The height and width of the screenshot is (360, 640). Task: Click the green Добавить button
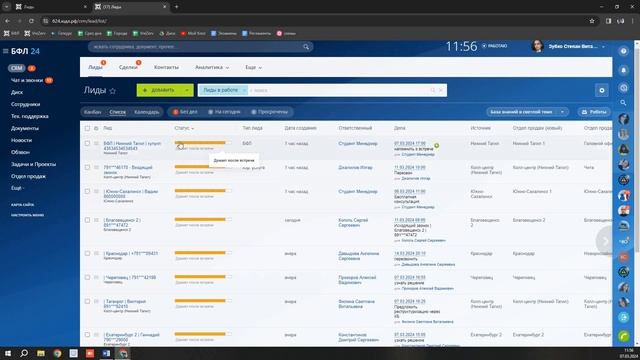(160, 90)
